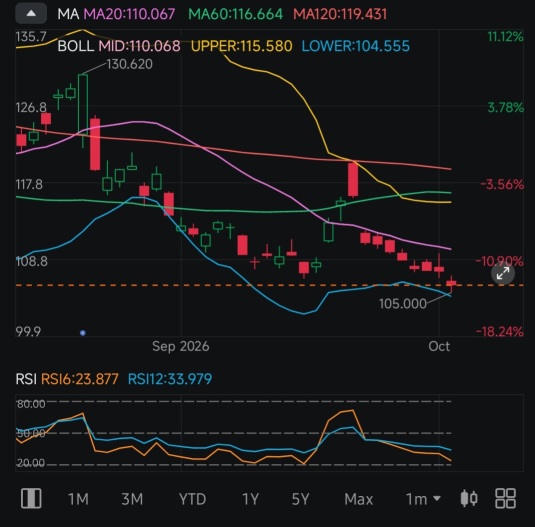
Task: Tap the 105.000 low price marker
Action: click(403, 303)
